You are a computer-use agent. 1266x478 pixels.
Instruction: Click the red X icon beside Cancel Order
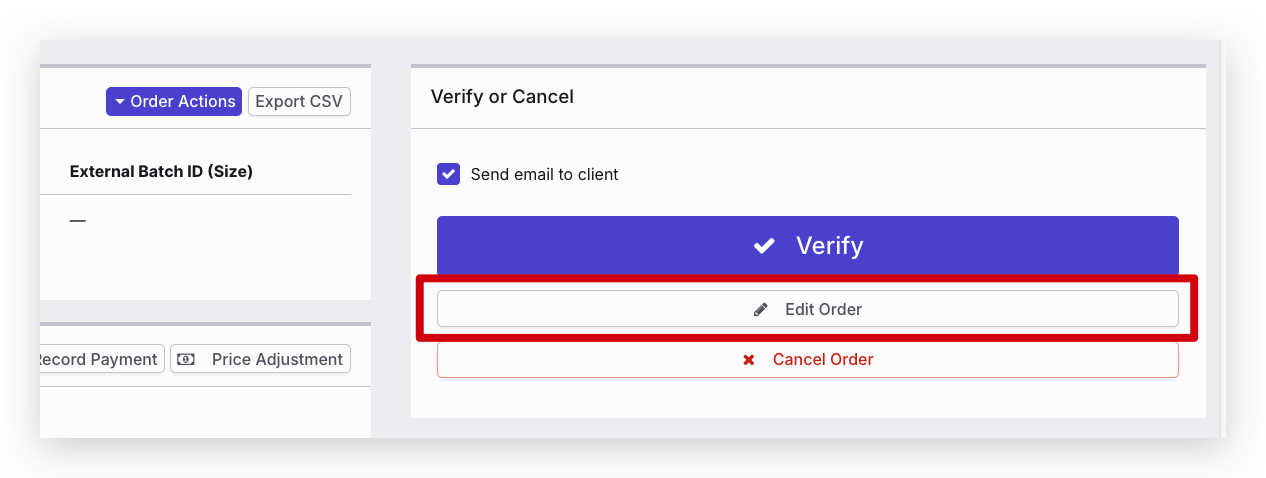(748, 360)
